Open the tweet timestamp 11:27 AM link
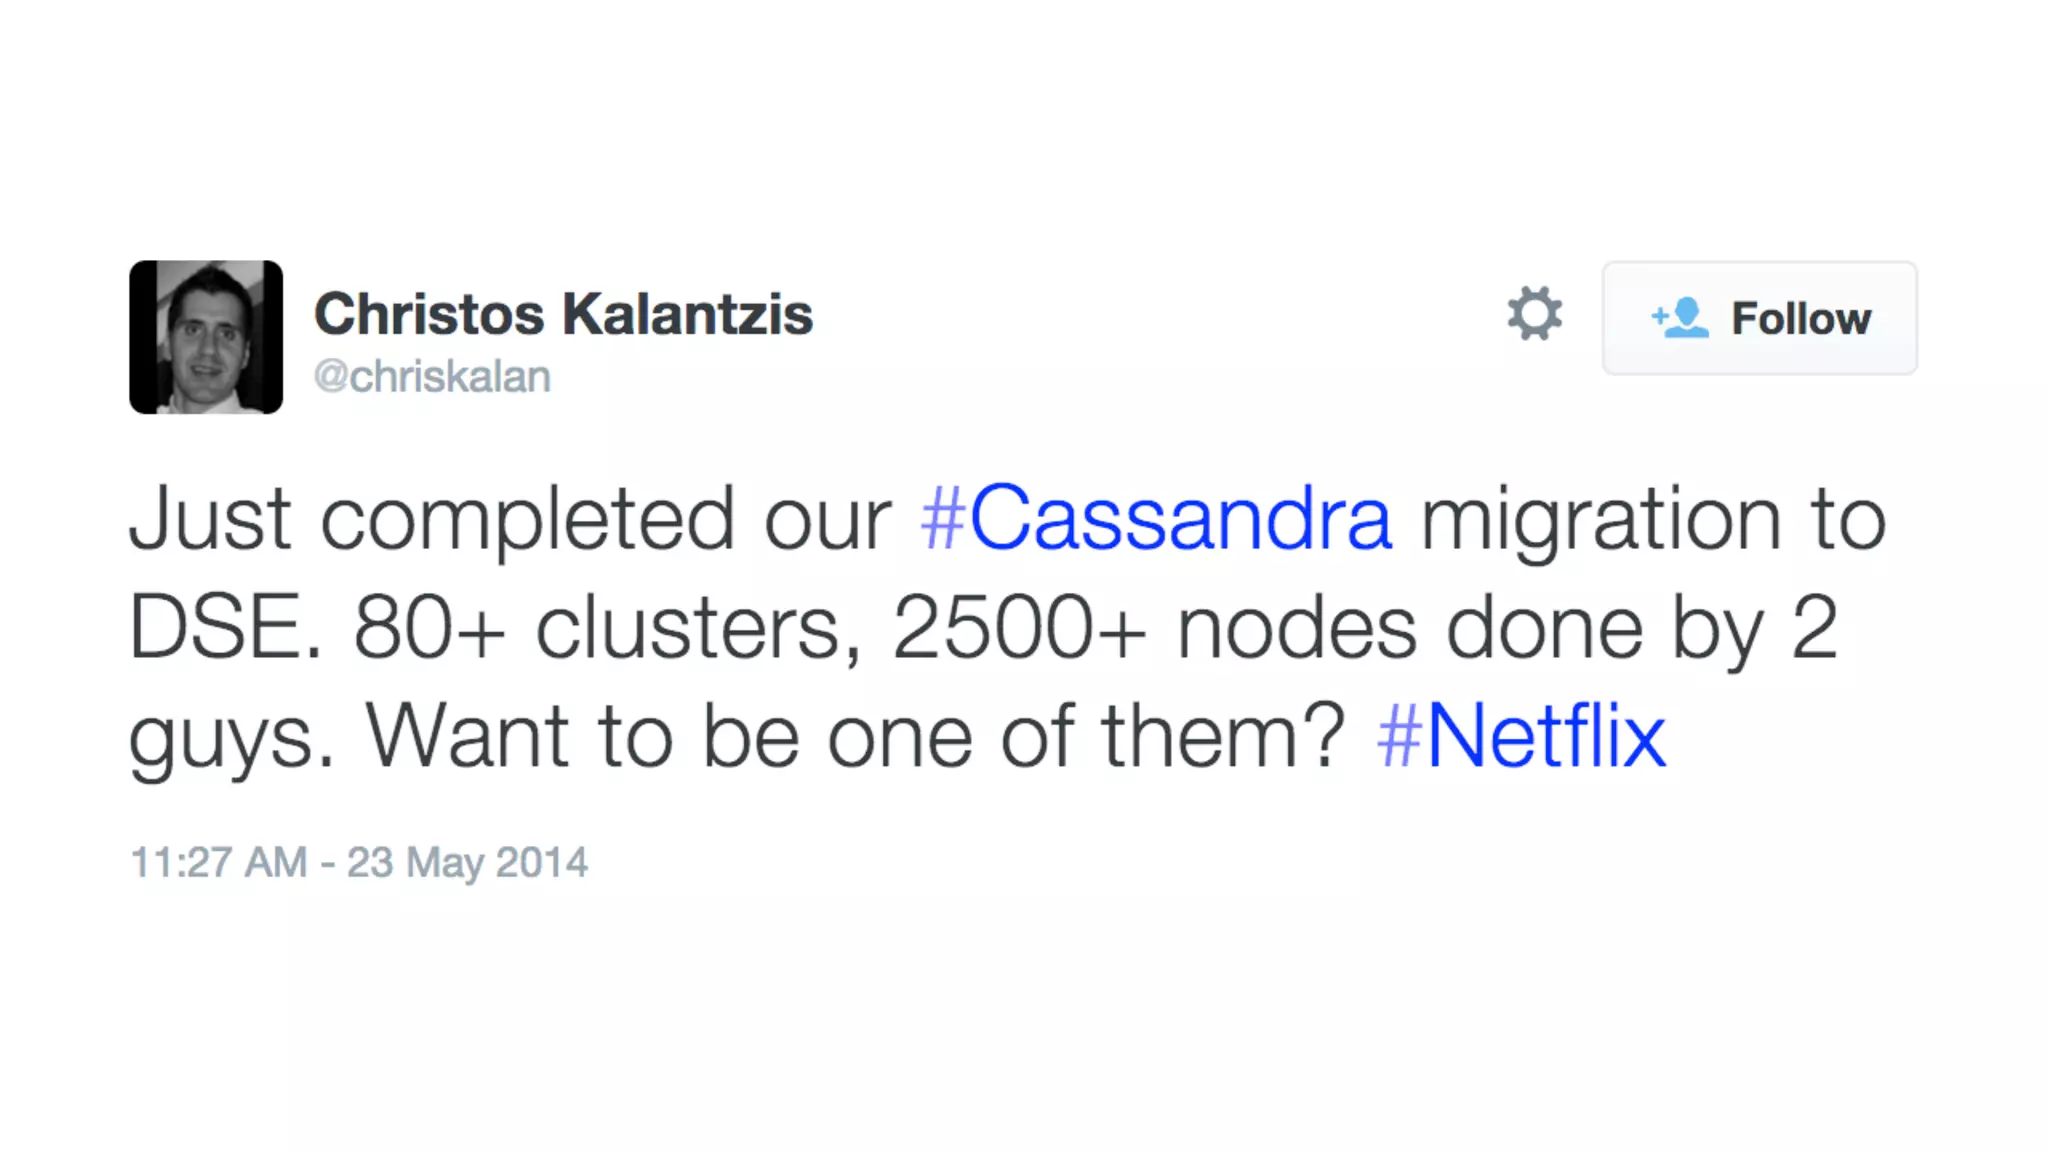This screenshot has height=1152, width=2048. coord(218,862)
